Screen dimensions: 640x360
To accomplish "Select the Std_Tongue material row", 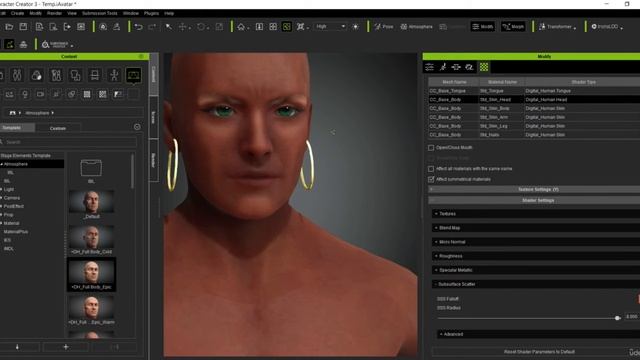I will pyautogui.click(x=534, y=91).
